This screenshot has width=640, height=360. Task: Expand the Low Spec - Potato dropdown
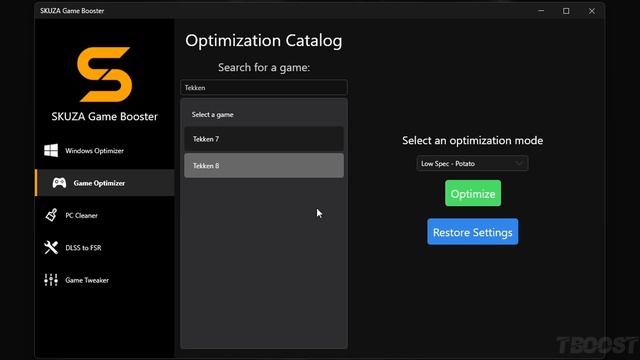[x=472, y=163]
